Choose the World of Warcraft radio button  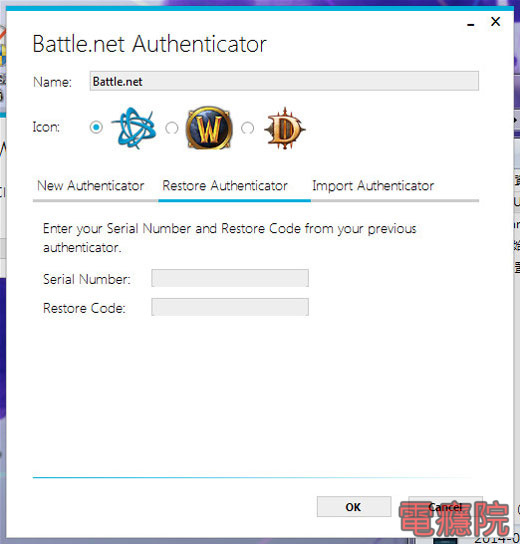tap(172, 128)
